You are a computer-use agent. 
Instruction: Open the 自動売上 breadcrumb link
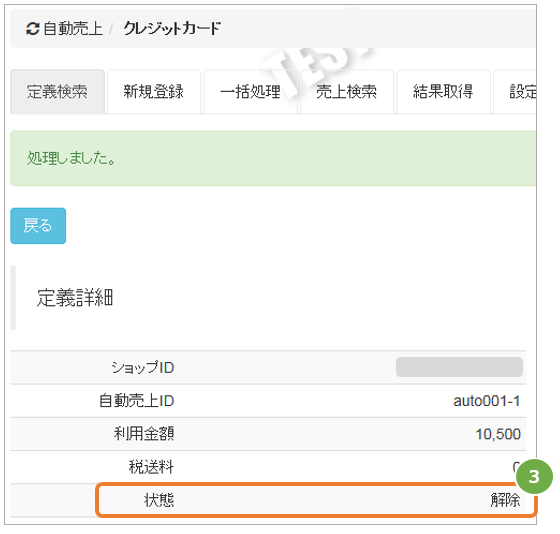[x=73, y=29]
